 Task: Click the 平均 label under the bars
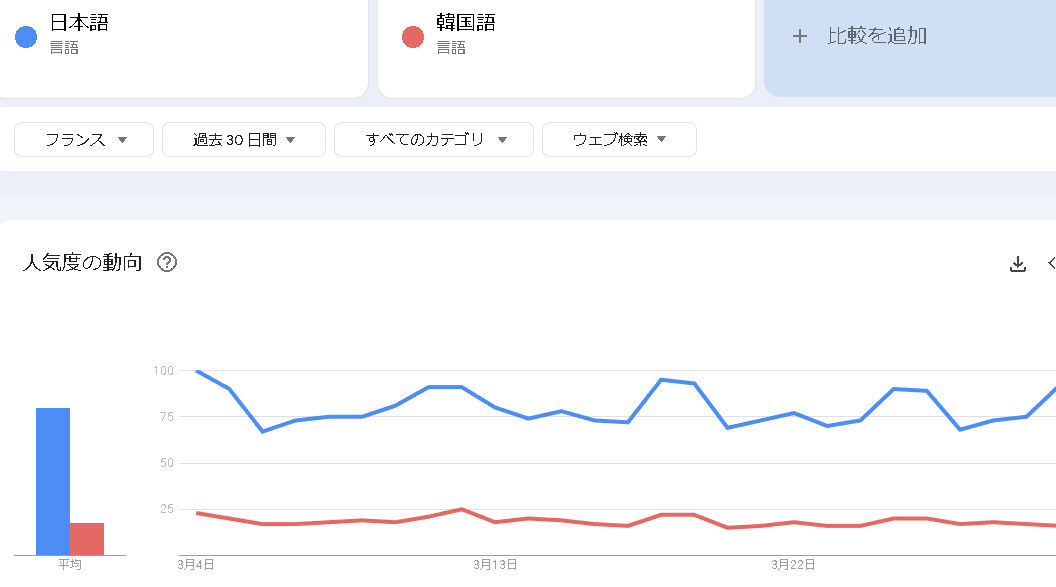70,565
